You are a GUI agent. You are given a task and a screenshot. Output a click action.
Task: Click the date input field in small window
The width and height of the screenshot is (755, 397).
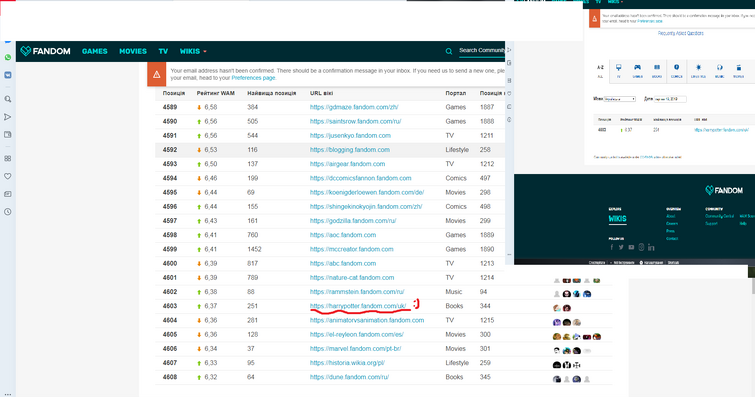click(x=670, y=99)
